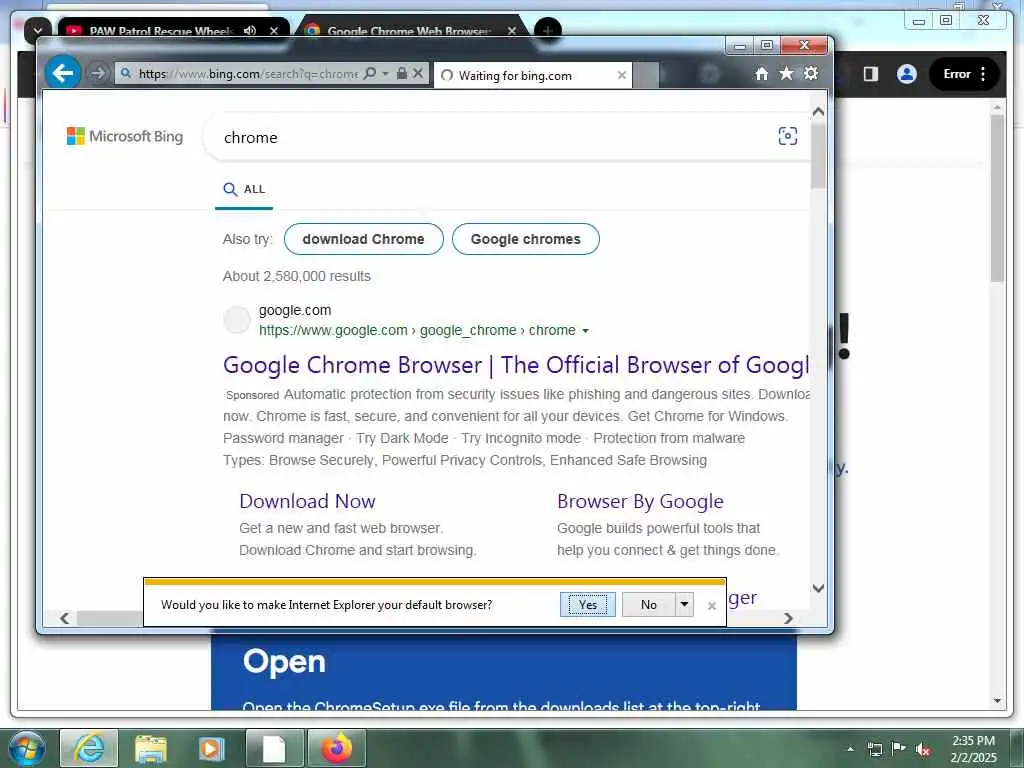Open the Internet Explorer Tools gear
Viewport: 1024px width, 768px height.
click(x=811, y=73)
